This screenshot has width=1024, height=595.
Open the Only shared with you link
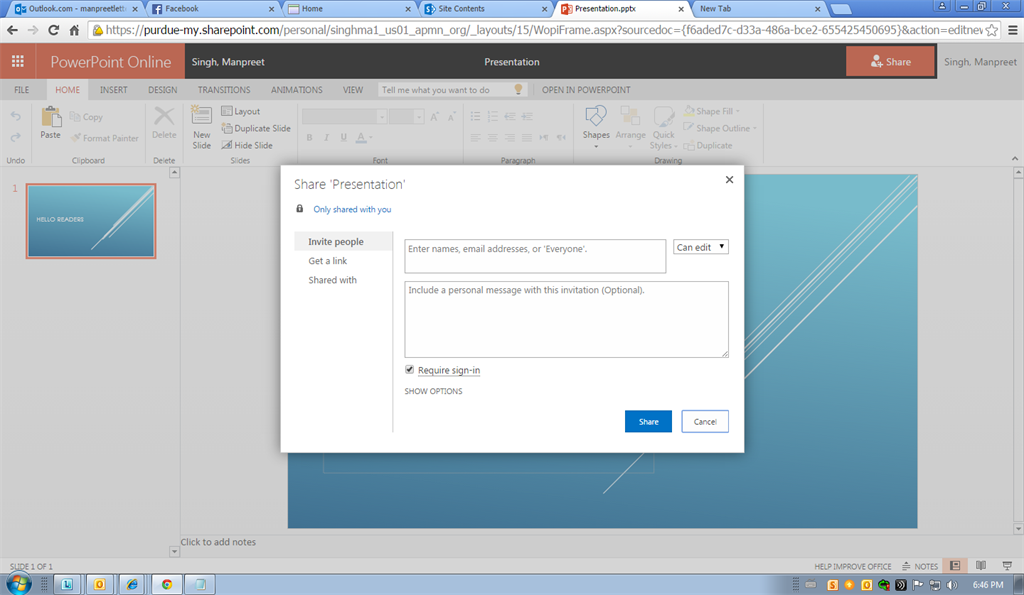coord(352,209)
